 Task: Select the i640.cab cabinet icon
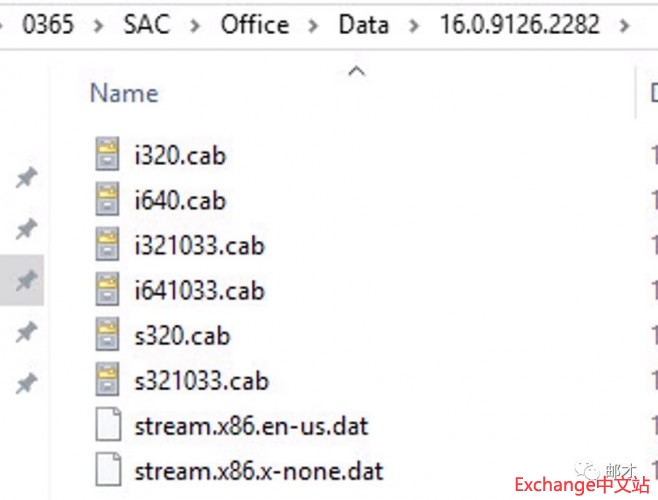[107, 200]
